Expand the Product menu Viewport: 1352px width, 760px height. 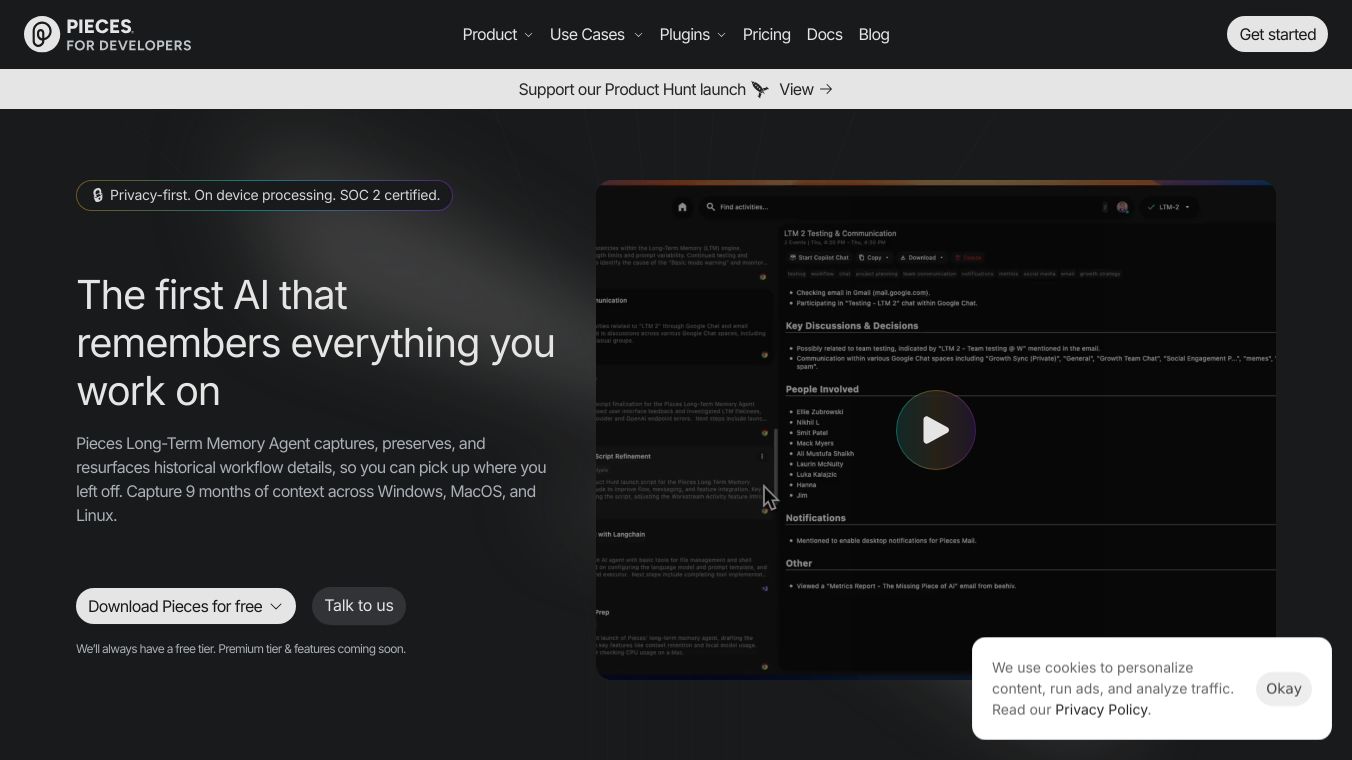[x=497, y=34]
